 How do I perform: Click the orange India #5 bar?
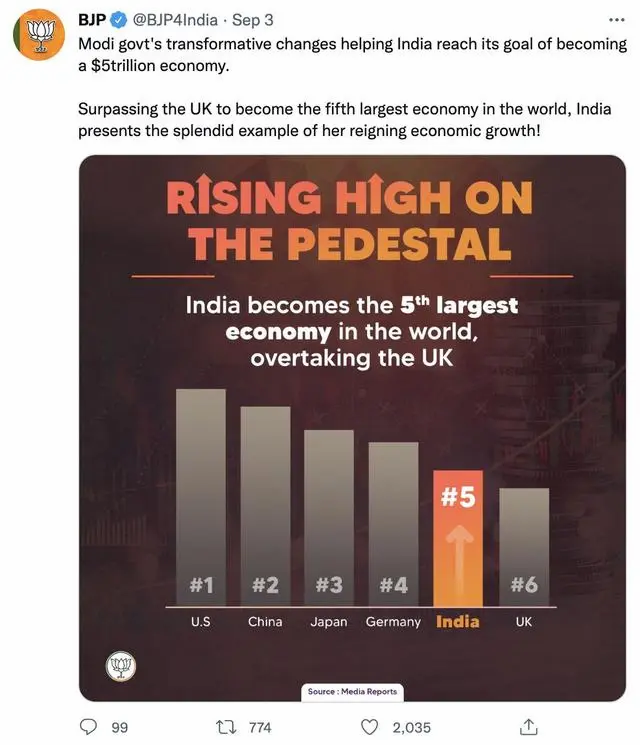(458, 538)
